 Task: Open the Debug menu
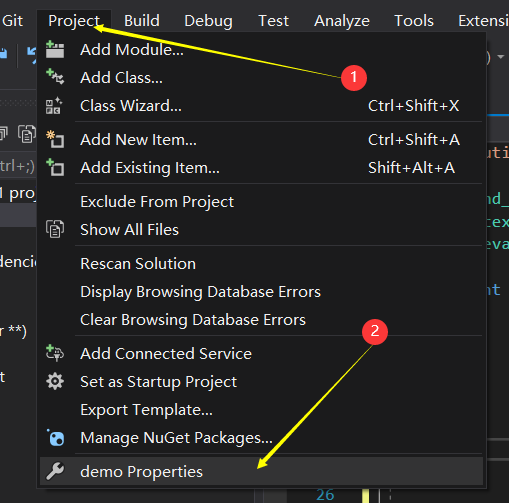[208, 21]
